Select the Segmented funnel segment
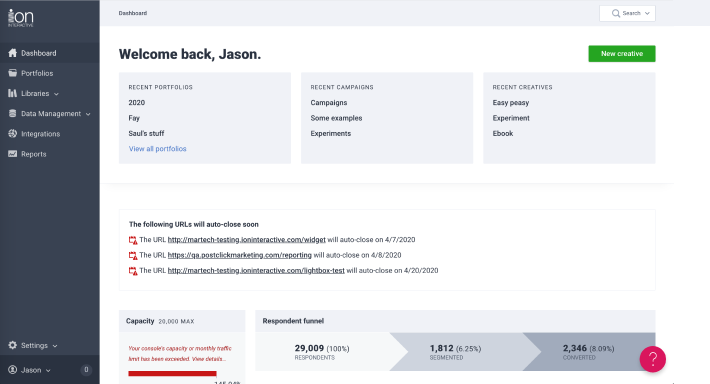 pos(456,352)
